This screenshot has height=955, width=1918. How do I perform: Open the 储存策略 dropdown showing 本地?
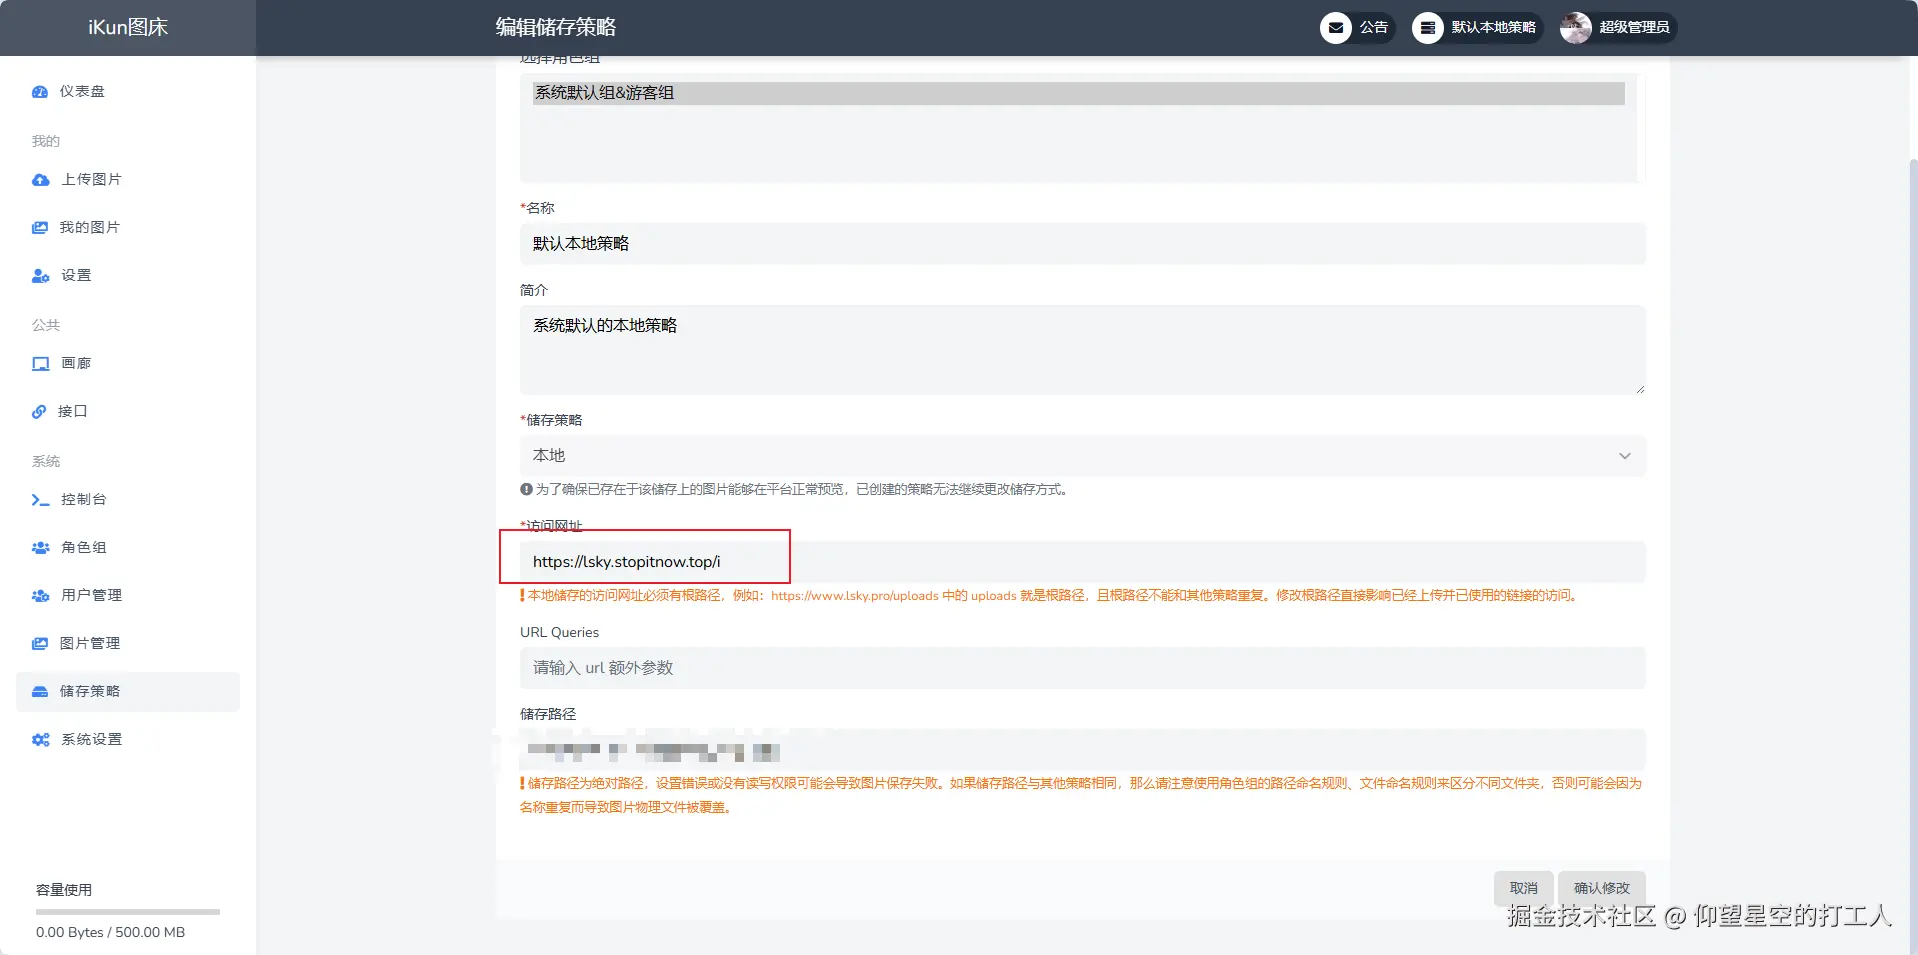[1082, 456]
